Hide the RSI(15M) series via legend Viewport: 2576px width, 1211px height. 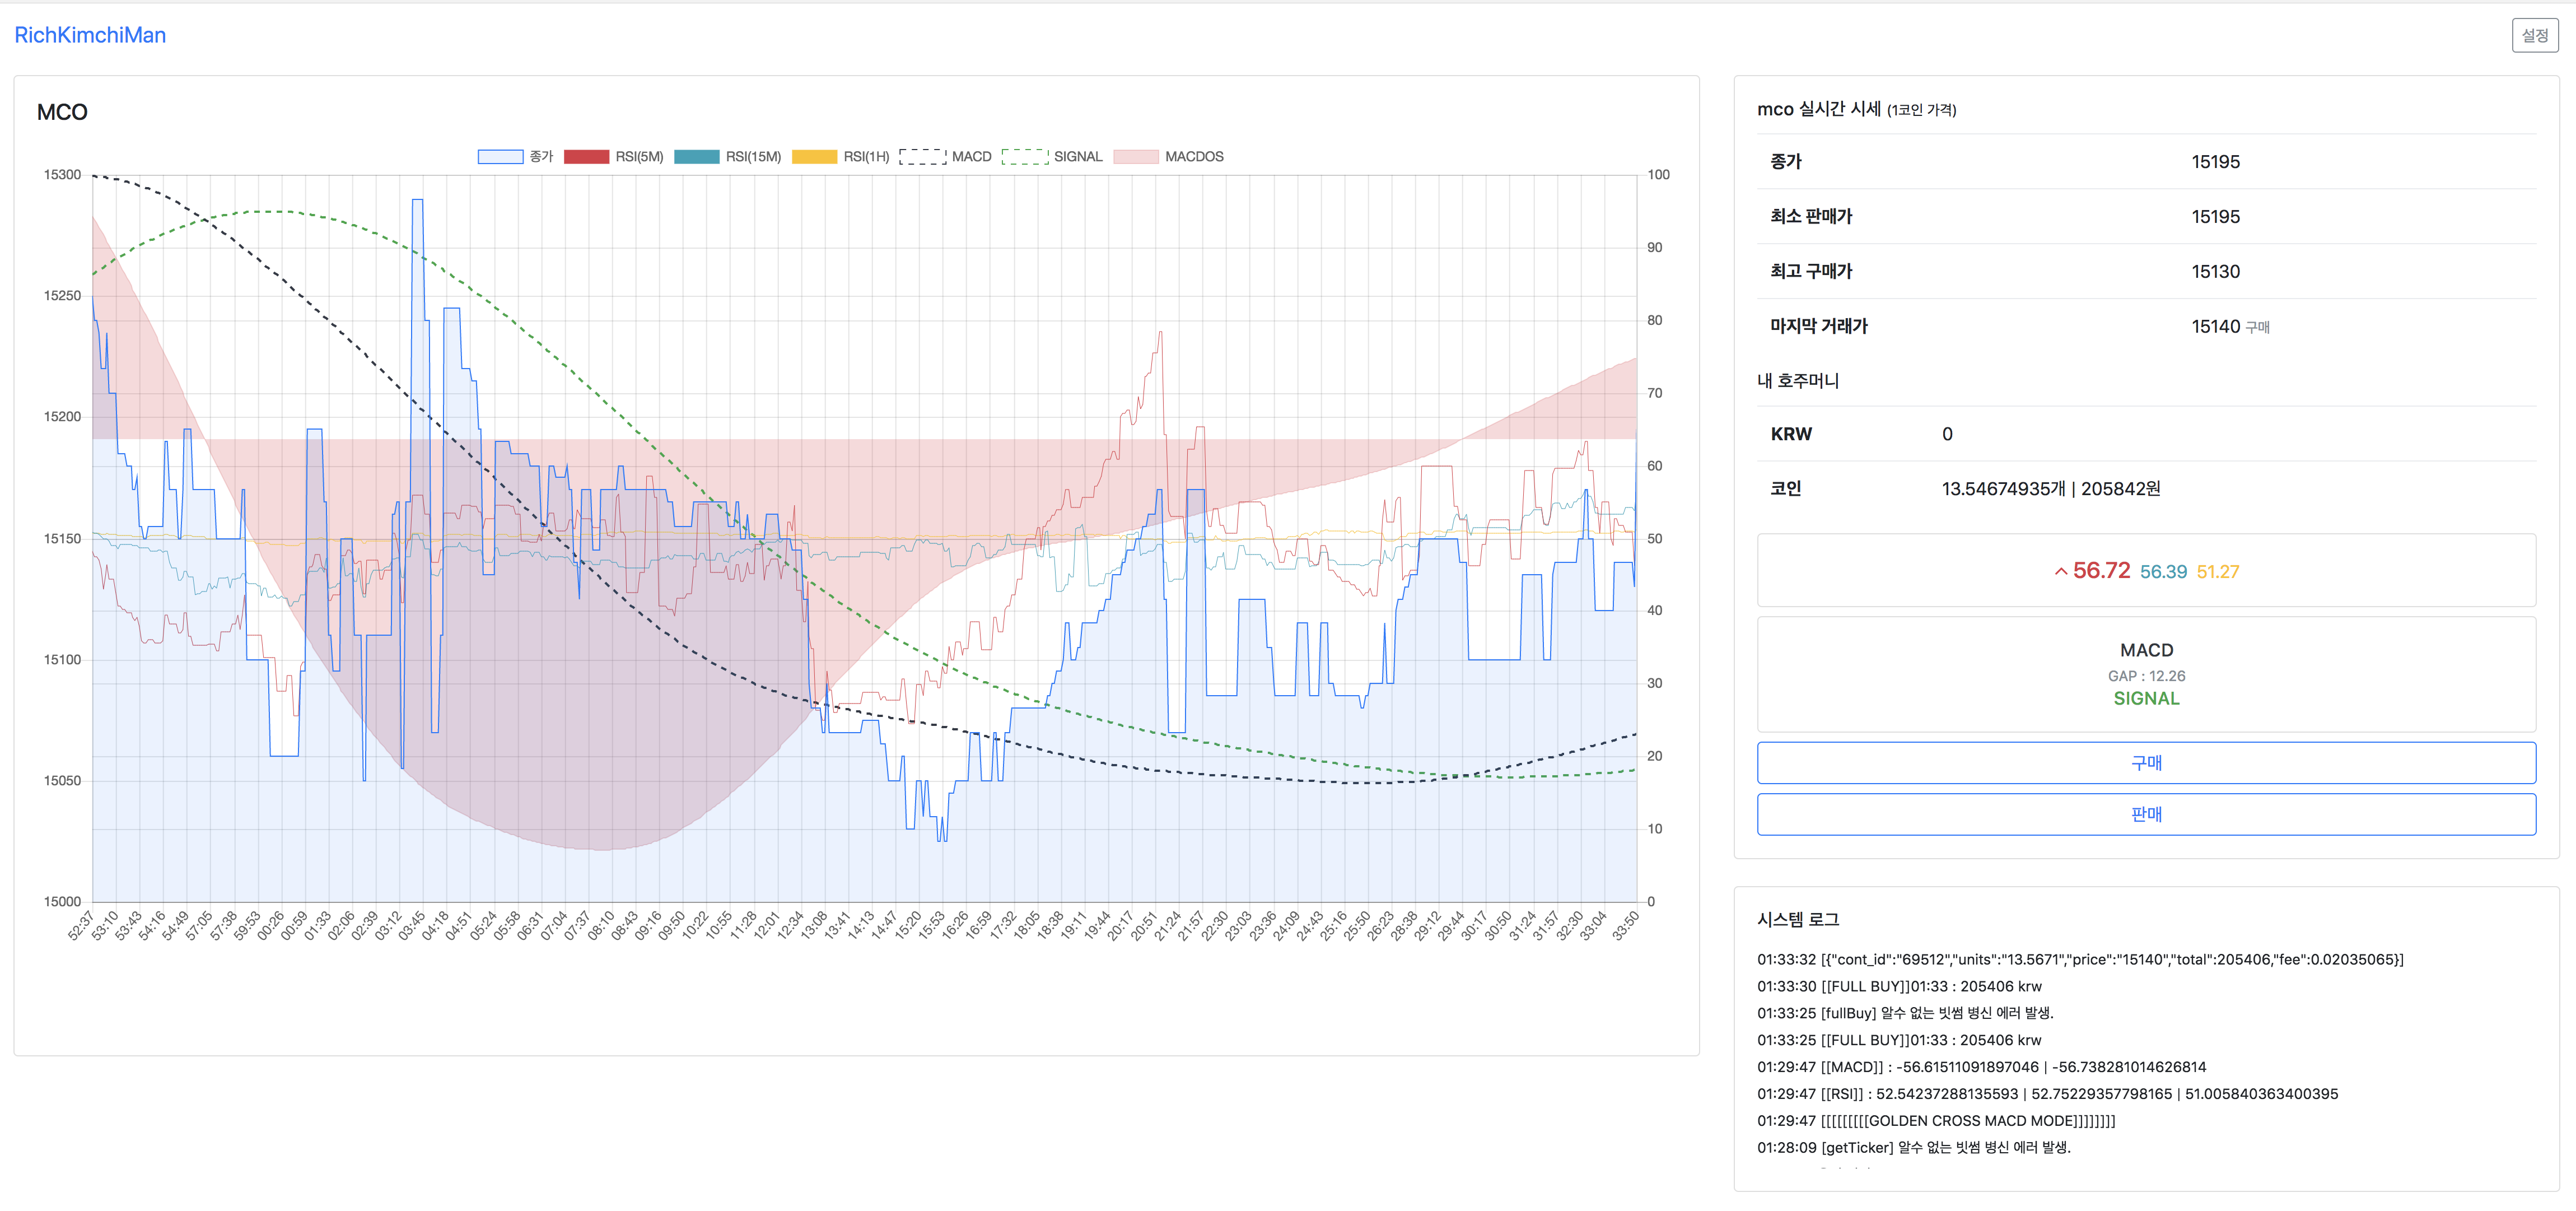pos(727,157)
